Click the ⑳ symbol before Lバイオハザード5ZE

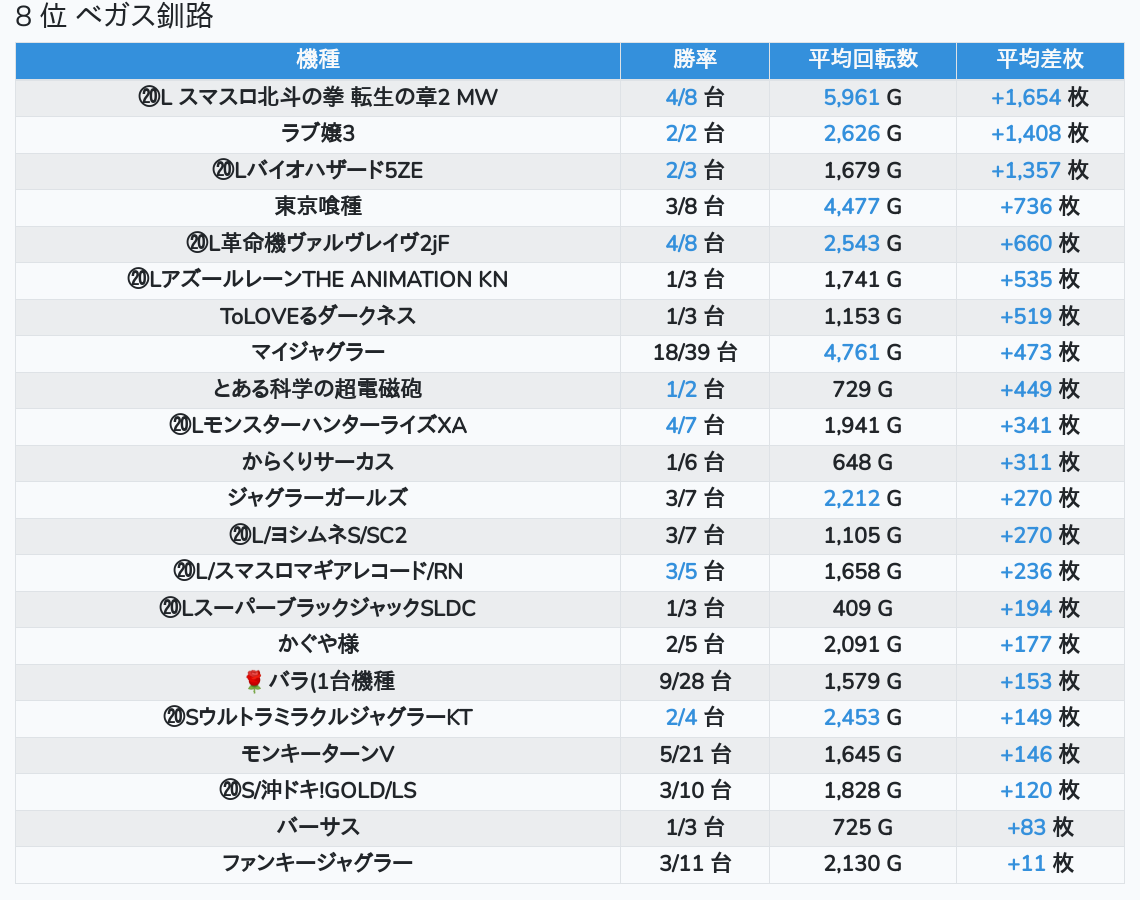click(x=223, y=171)
